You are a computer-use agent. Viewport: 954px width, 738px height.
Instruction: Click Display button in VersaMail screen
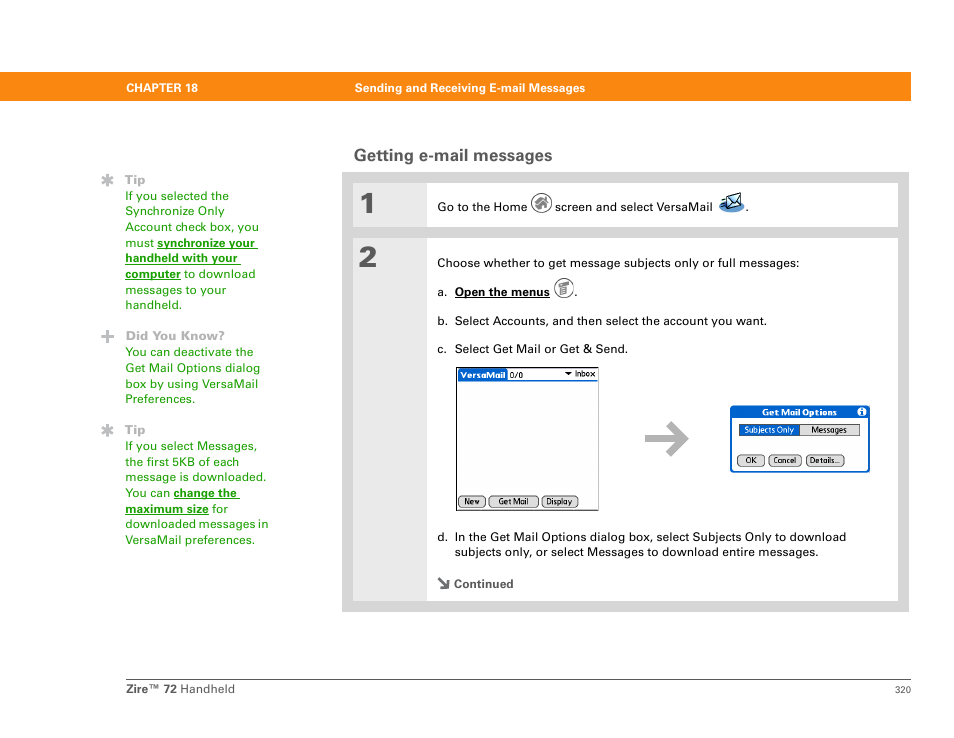click(x=559, y=501)
